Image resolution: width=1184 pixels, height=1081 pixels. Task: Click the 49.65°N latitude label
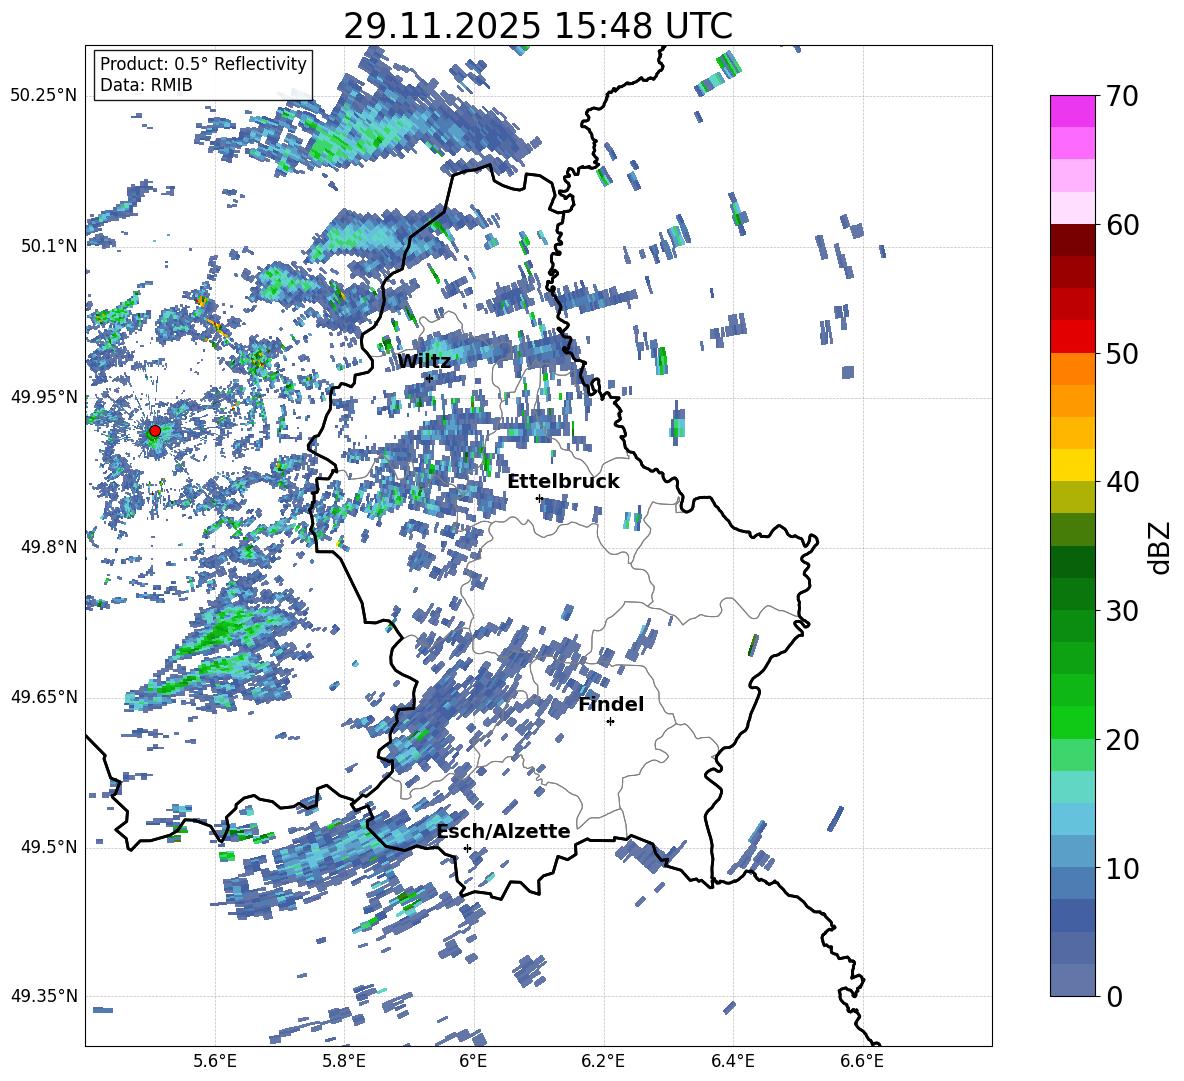(44, 697)
